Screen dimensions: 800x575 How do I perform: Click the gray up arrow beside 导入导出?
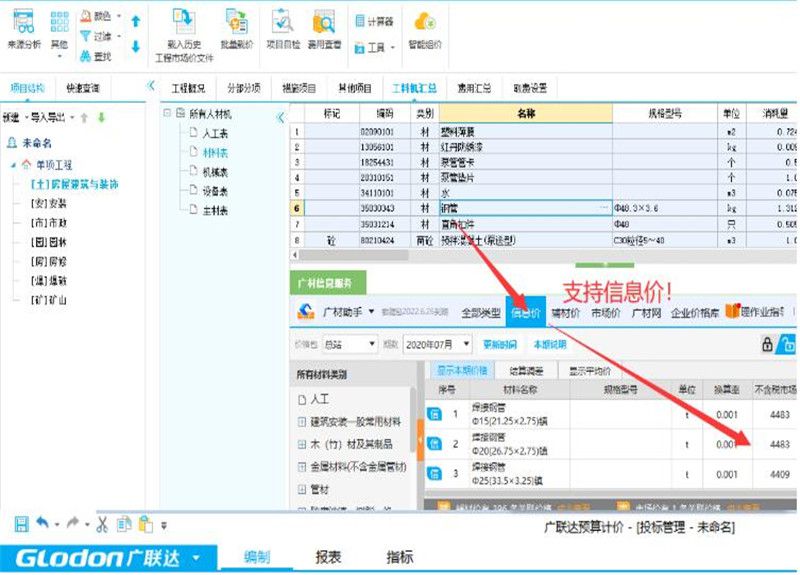click(x=84, y=118)
